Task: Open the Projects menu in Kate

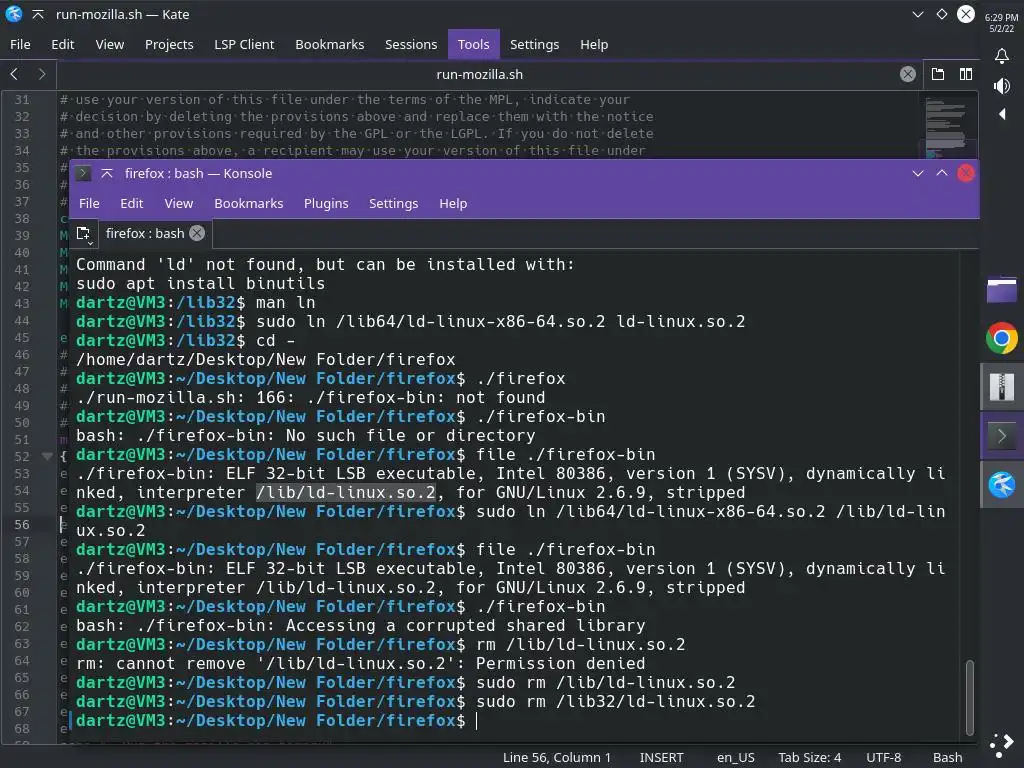Action: click(169, 44)
